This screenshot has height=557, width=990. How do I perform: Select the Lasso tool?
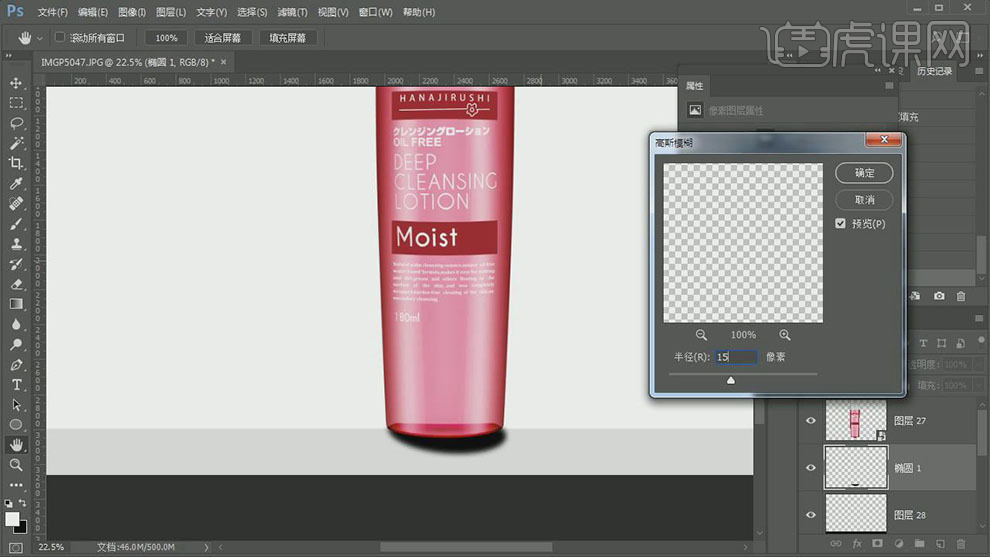click(x=16, y=123)
